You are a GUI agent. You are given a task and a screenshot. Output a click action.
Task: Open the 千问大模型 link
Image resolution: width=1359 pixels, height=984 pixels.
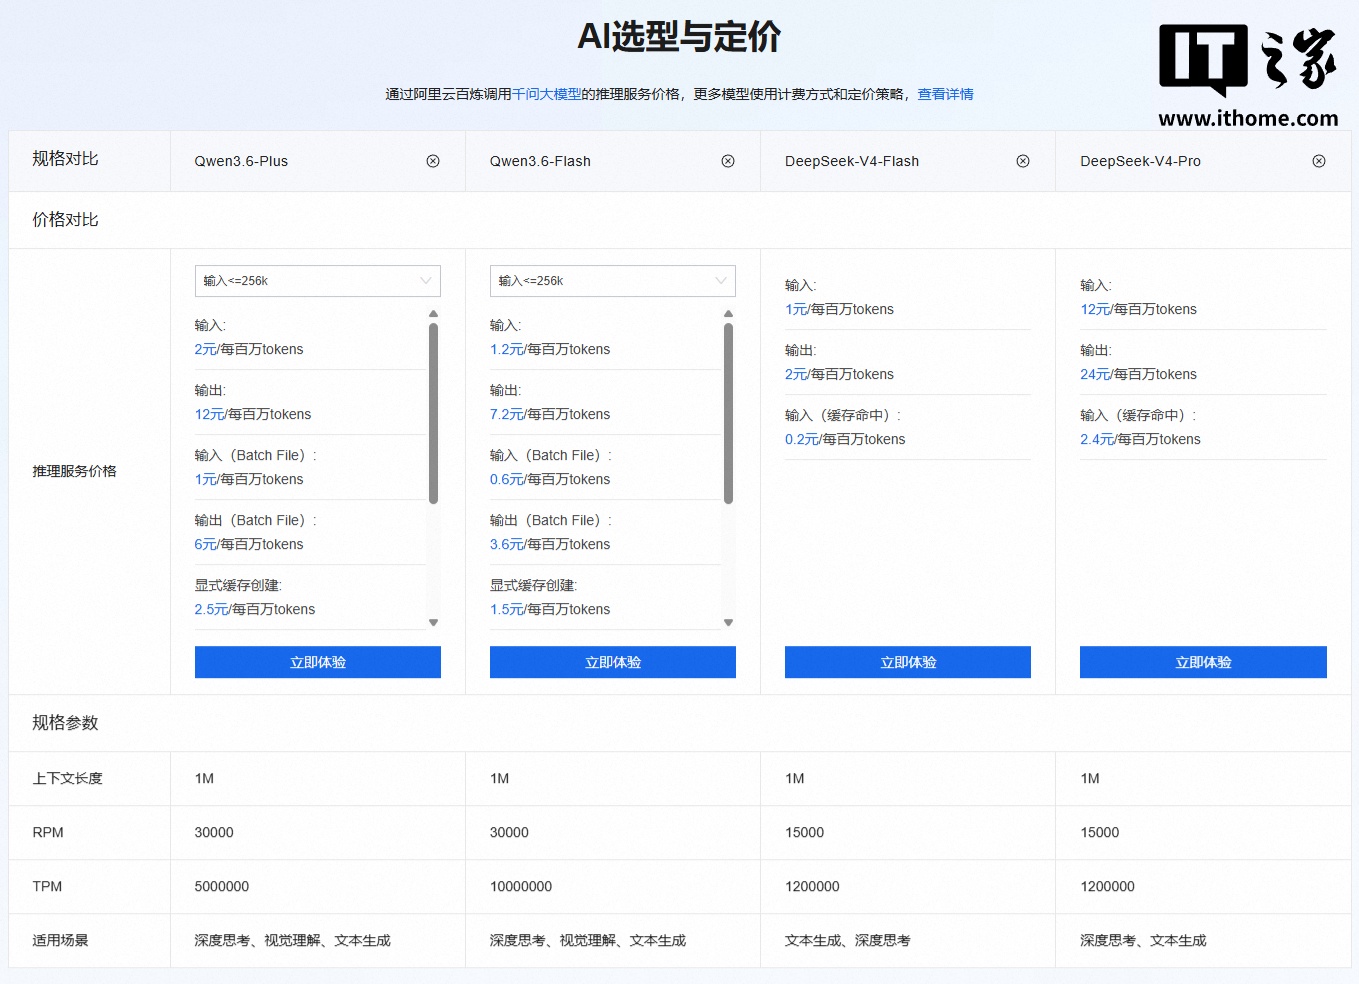pos(546,94)
